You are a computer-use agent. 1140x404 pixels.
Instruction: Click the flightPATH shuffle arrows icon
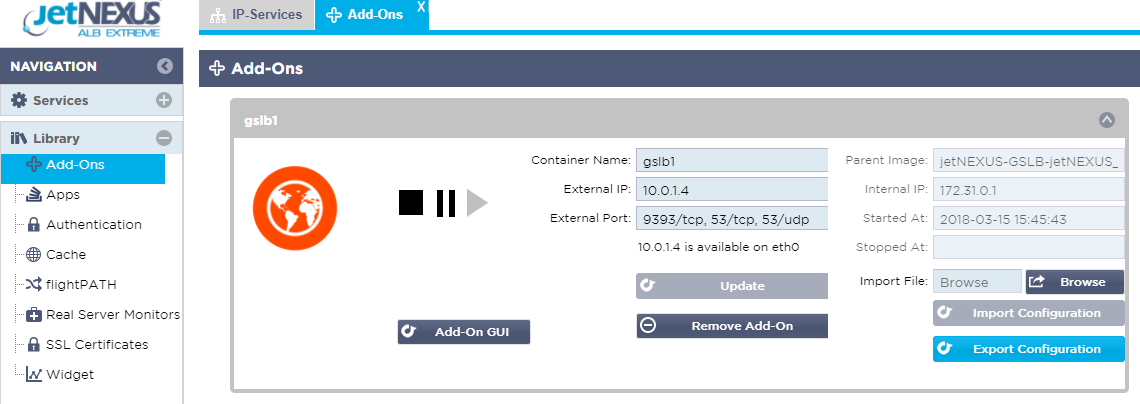tap(33, 284)
